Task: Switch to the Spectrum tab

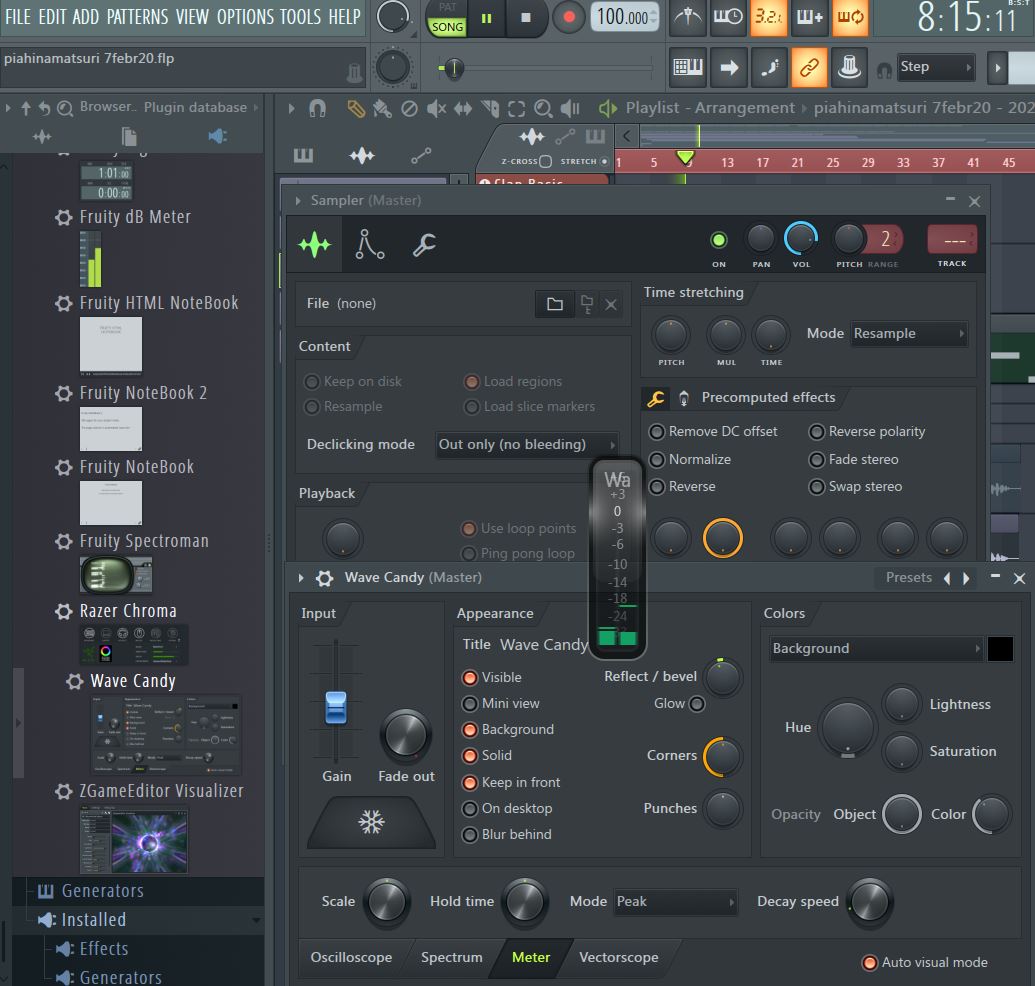Action: click(x=451, y=958)
